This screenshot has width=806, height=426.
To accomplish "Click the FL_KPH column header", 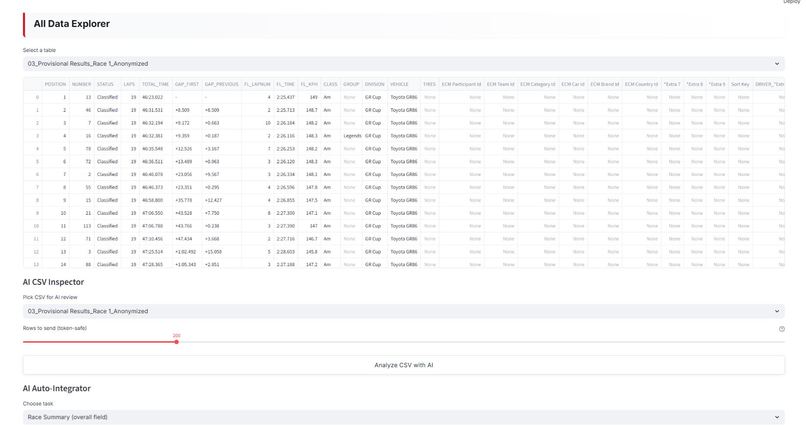I will tap(309, 84).
